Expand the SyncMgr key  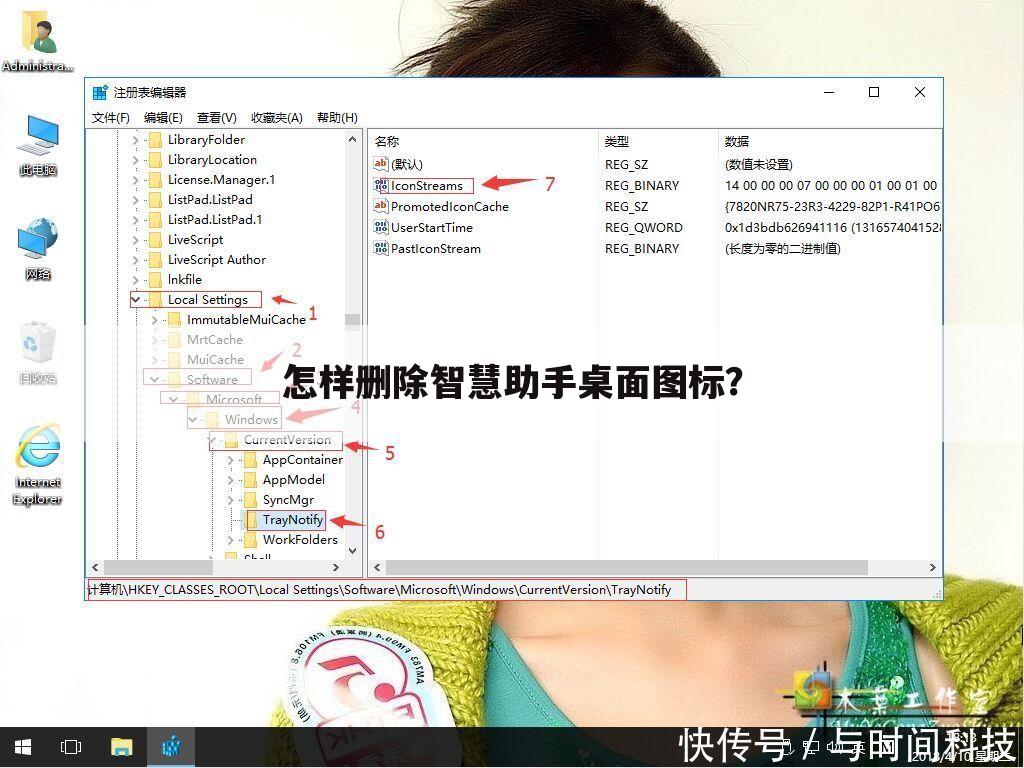(231, 500)
